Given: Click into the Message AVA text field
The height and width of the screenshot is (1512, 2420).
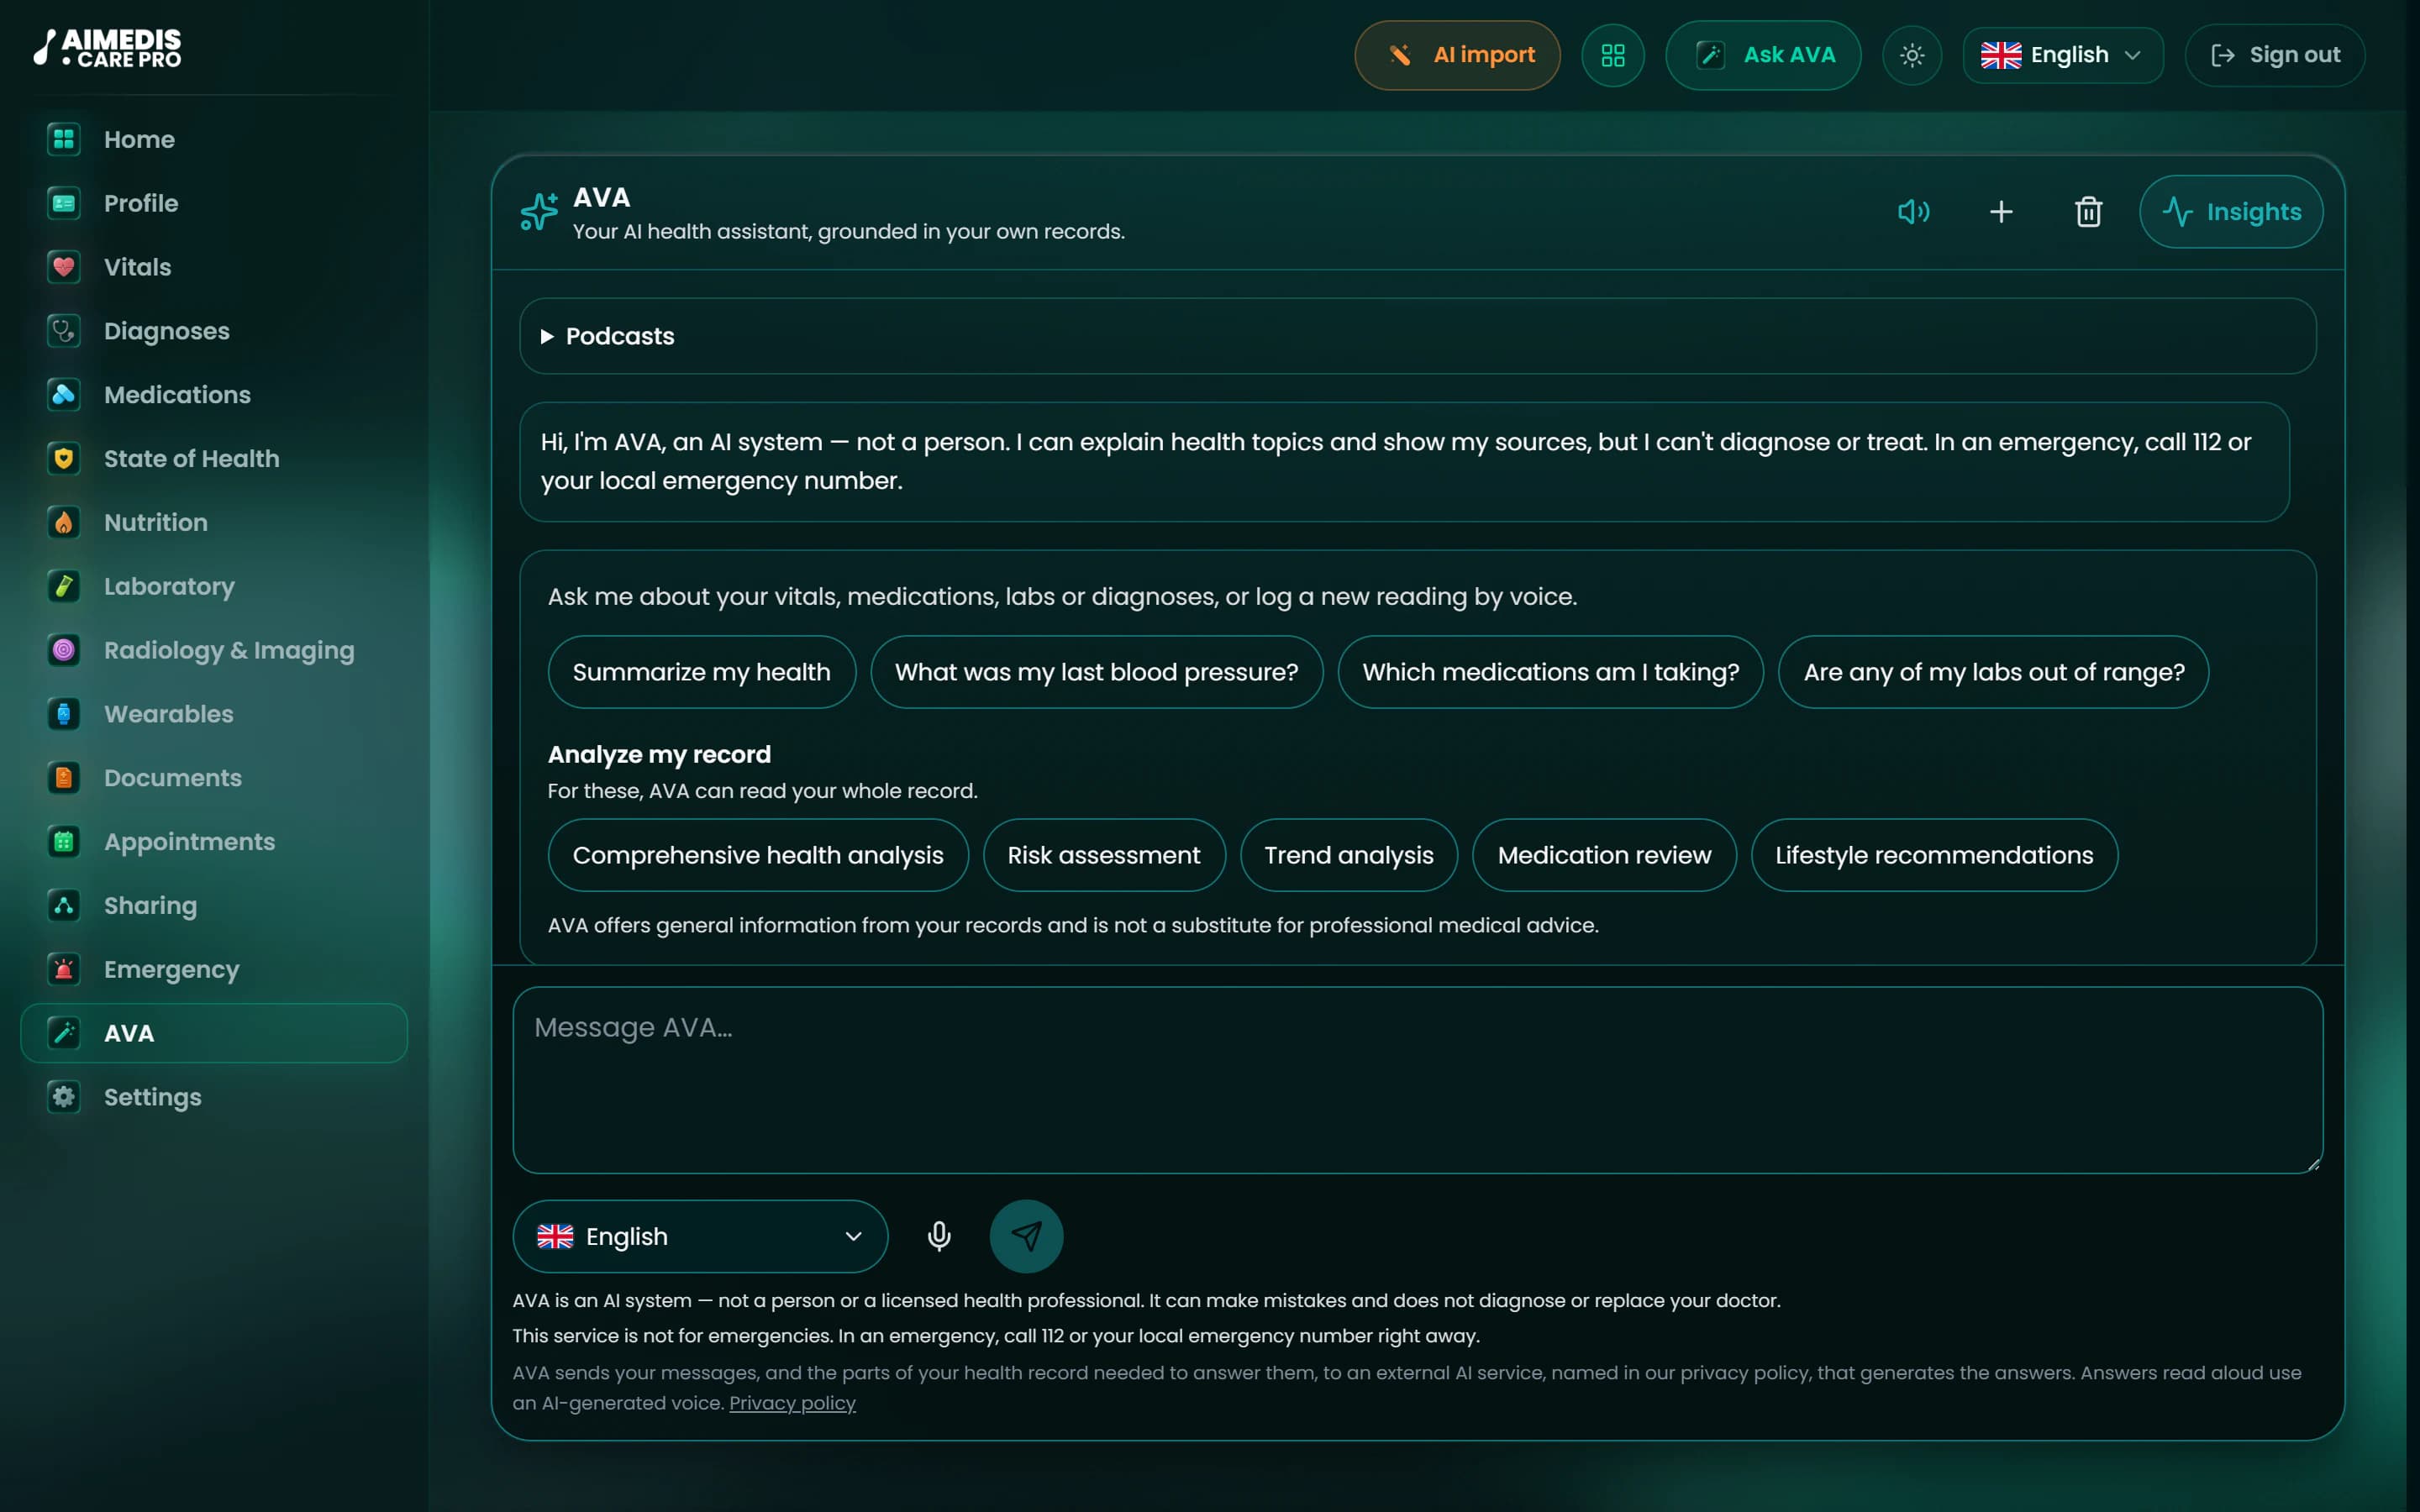Looking at the screenshot, I should (x=1417, y=1080).
